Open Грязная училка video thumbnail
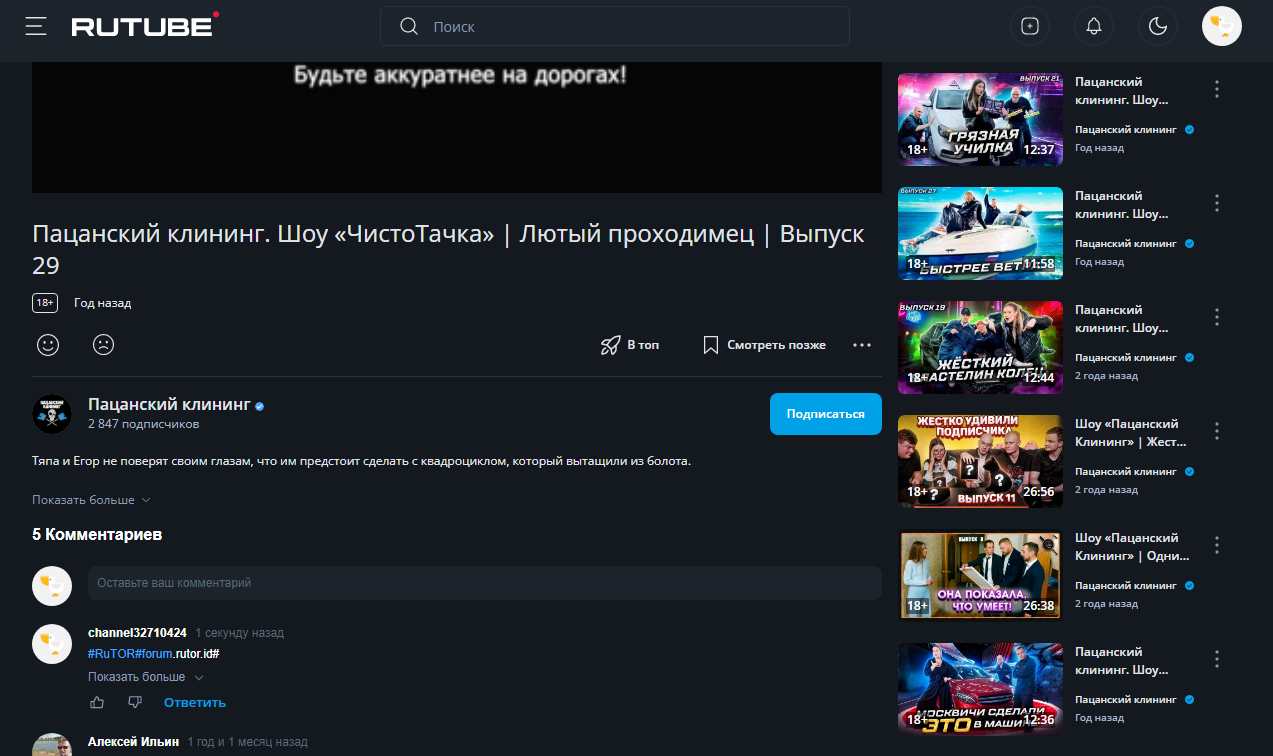The width and height of the screenshot is (1273, 756). click(x=980, y=120)
